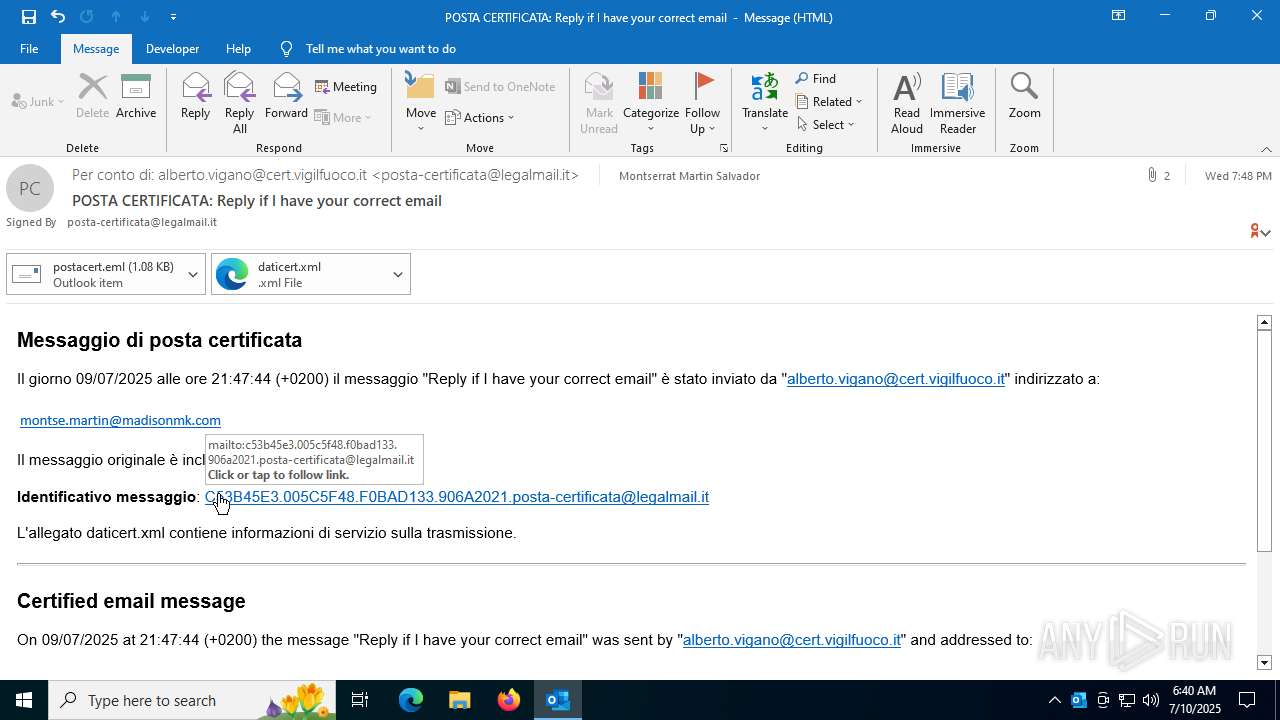The width and height of the screenshot is (1280, 720).
Task: Open Task View from the taskbar
Action: pyautogui.click(x=360, y=700)
